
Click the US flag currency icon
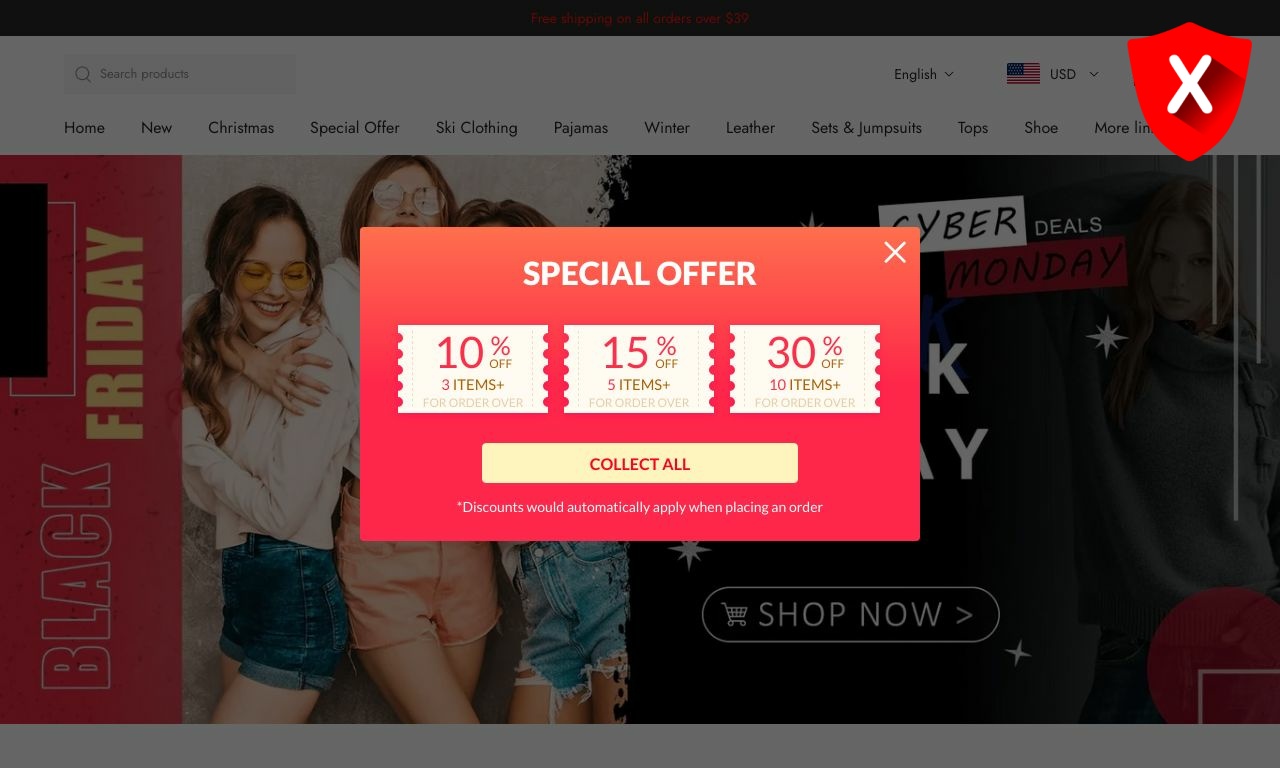point(1023,74)
